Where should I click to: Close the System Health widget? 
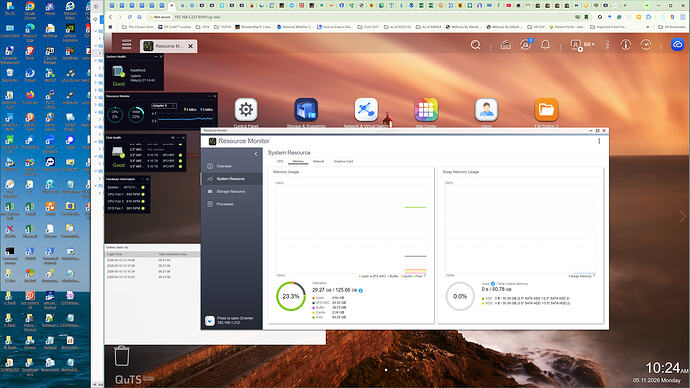(x=161, y=57)
